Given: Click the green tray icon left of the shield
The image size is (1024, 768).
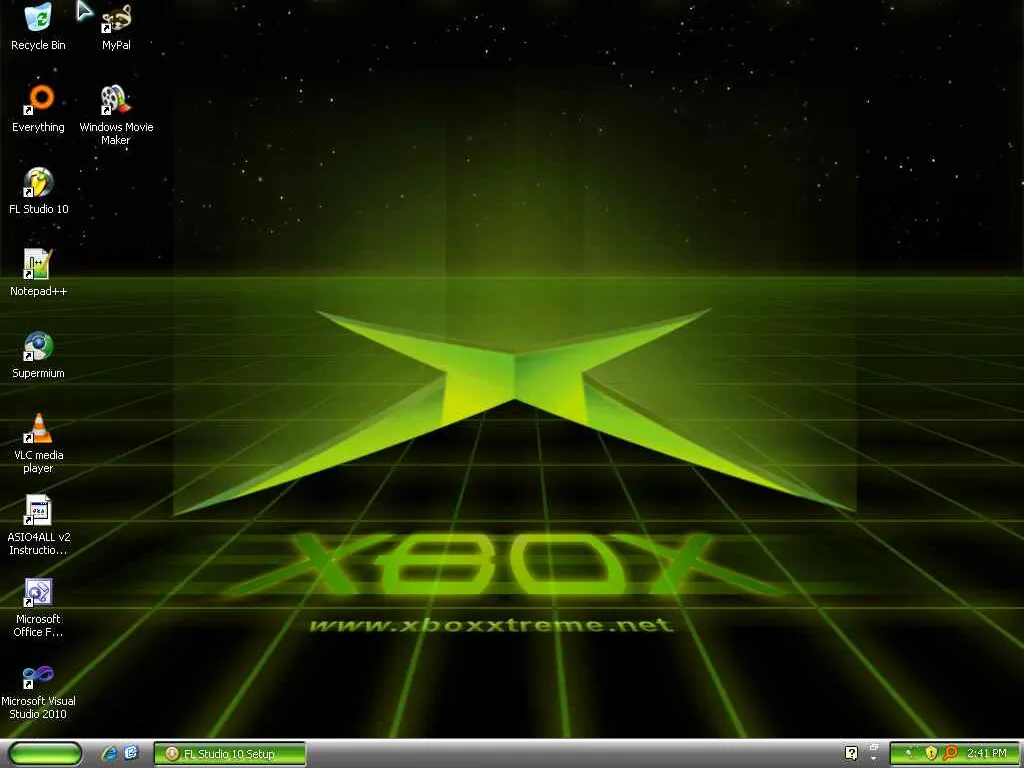Looking at the screenshot, I should 908,754.
